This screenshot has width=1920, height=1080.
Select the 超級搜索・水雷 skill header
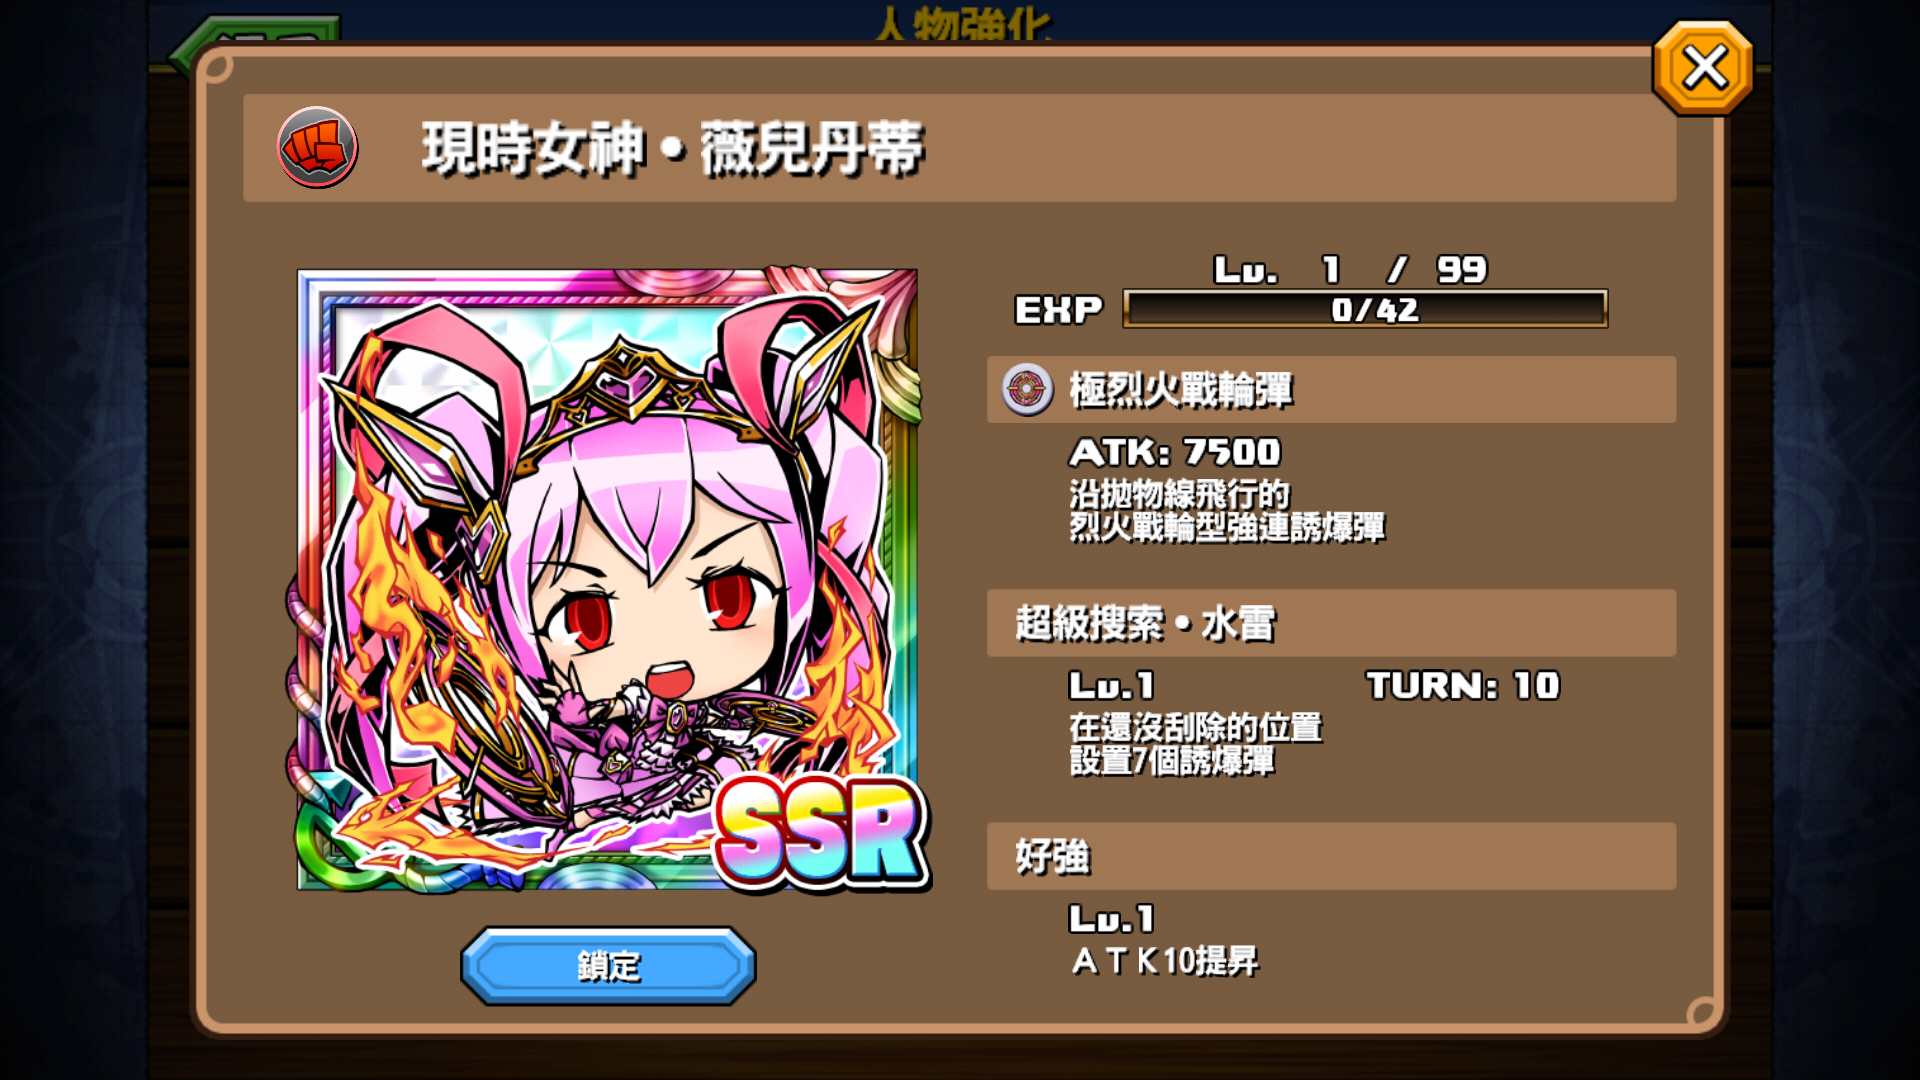(x=1331, y=623)
